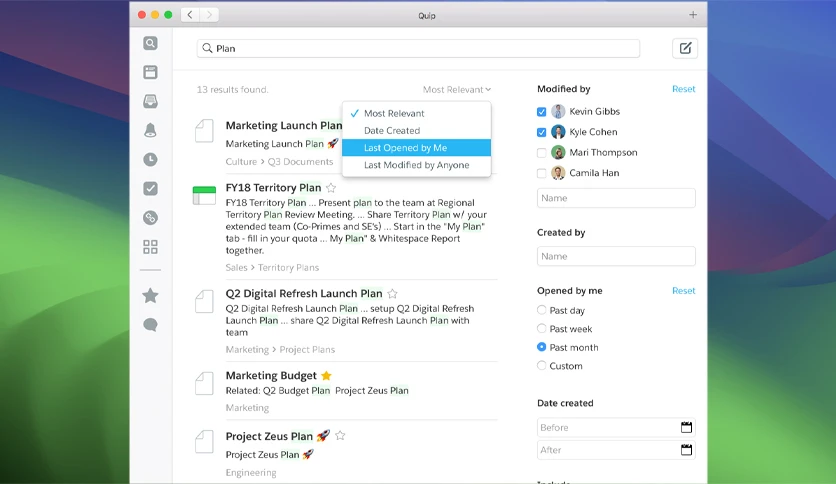The image size is (836, 484).
Task: Click the Territory Plans folder path
Action: pyautogui.click(x=288, y=268)
